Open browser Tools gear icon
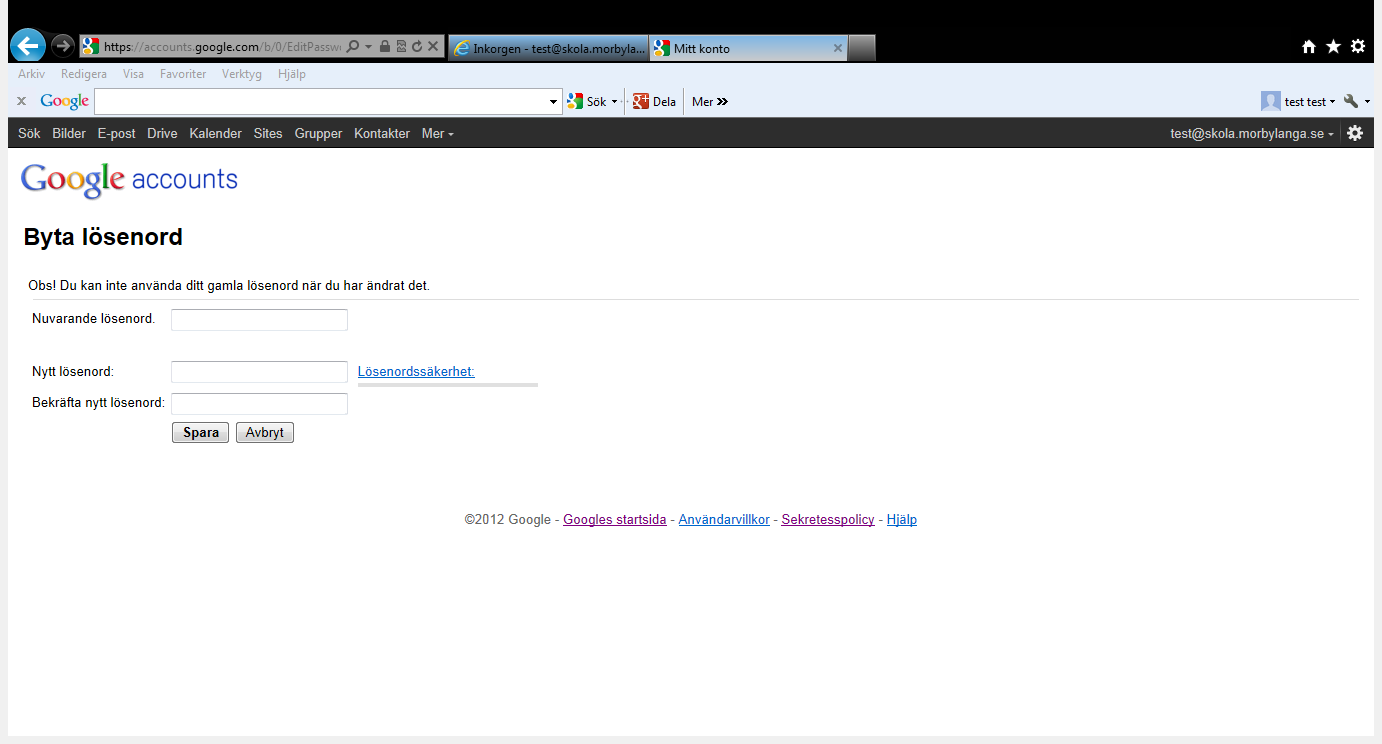Screen dimensions: 1382x744 click(x=1358, y=46)
